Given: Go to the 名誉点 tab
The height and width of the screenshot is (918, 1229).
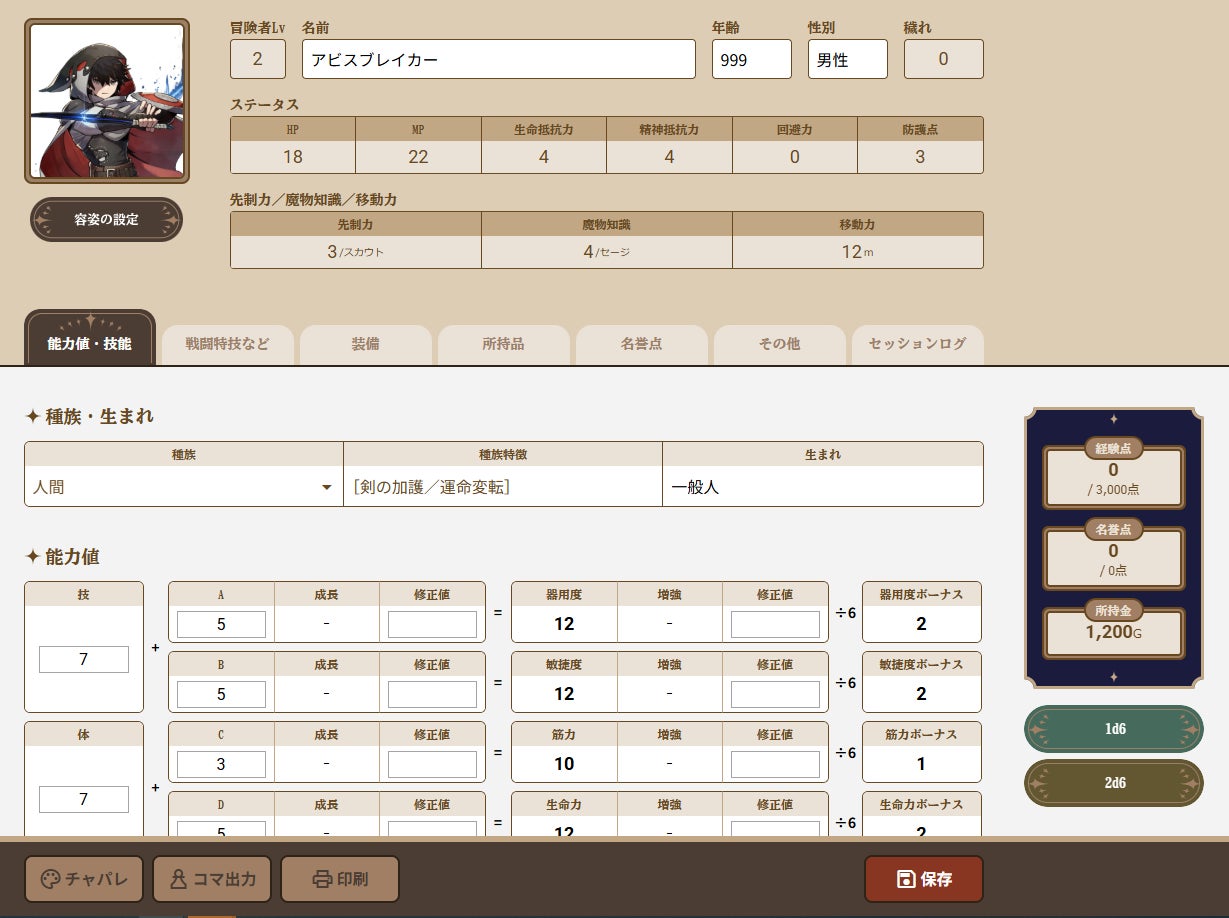Looking at the screenshot, I should click(641, 344).
